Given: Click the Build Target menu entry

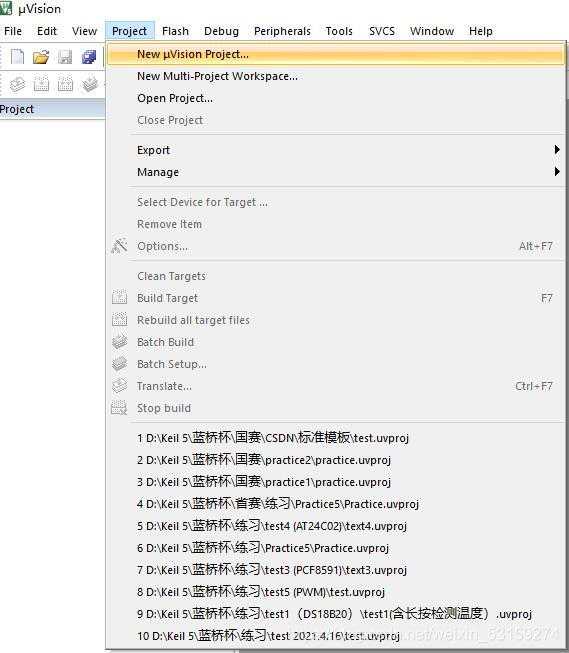Looking at the screenshot, I should tap(336, 298).
